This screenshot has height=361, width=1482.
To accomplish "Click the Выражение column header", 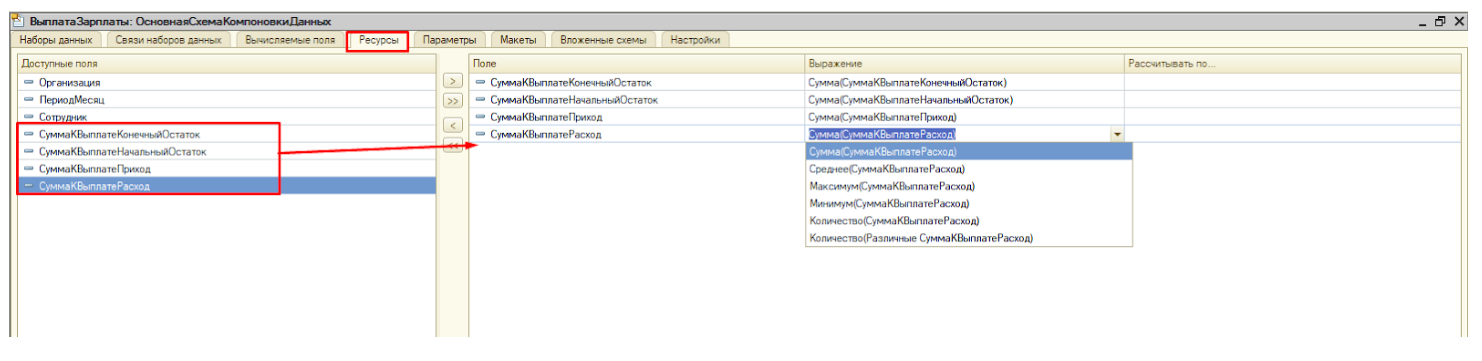I will pos(965,64).
